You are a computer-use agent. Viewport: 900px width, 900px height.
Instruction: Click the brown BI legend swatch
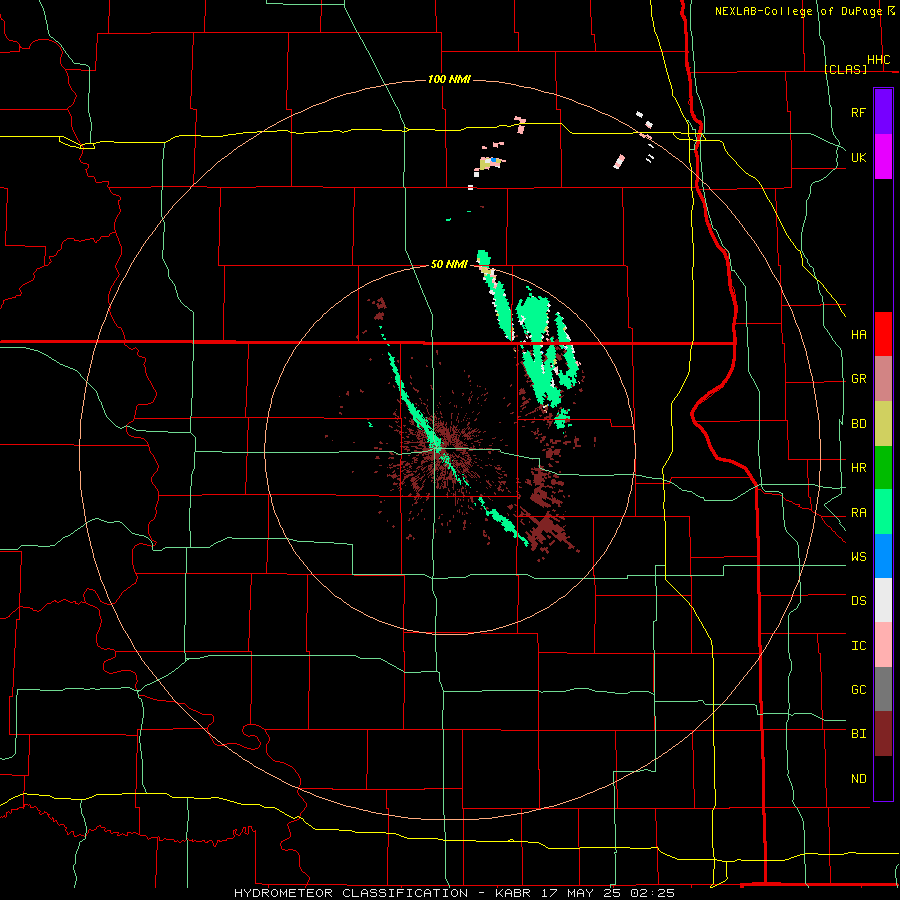click(883, 734)
